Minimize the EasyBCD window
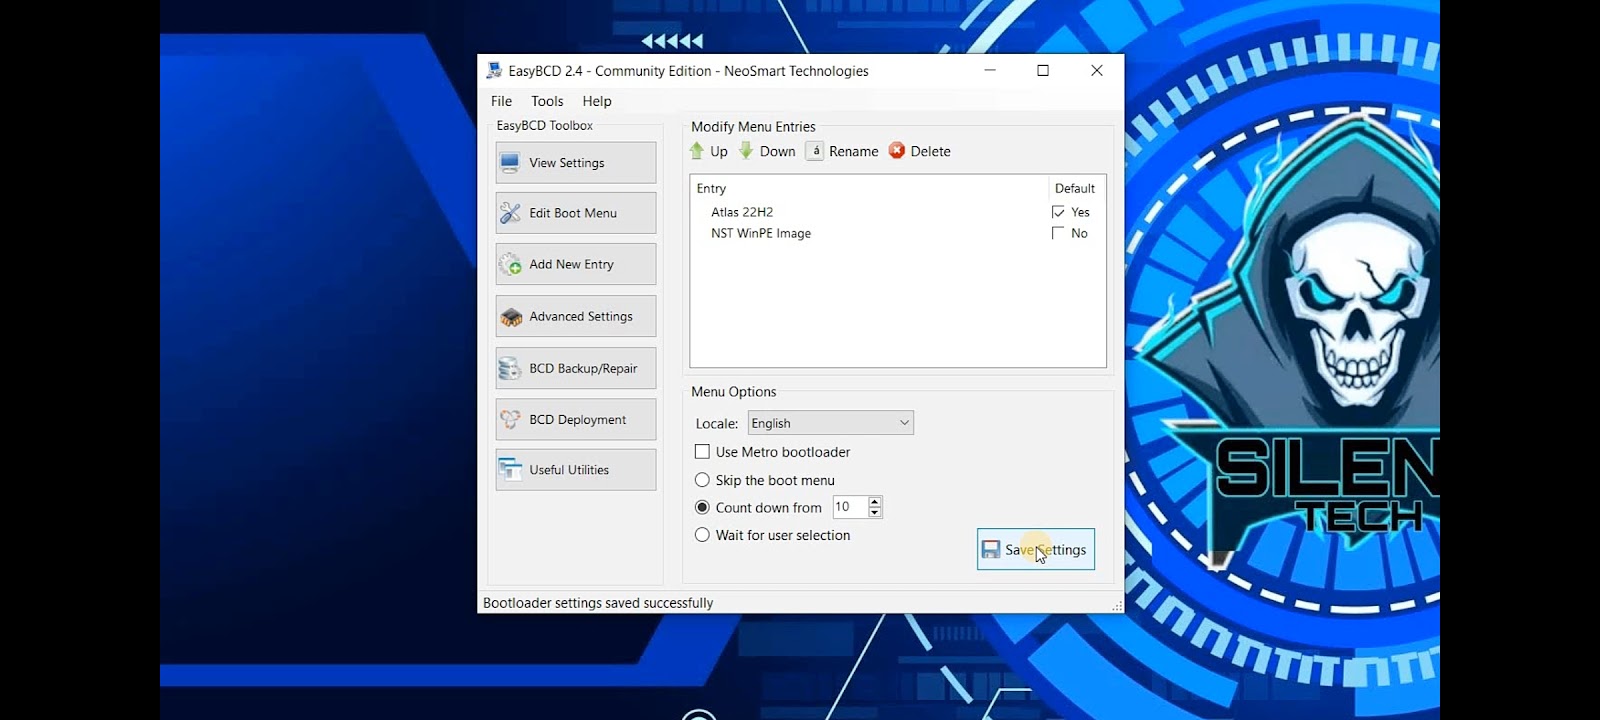The height and width of the screenshot is (720, 1600). [990, 71]
